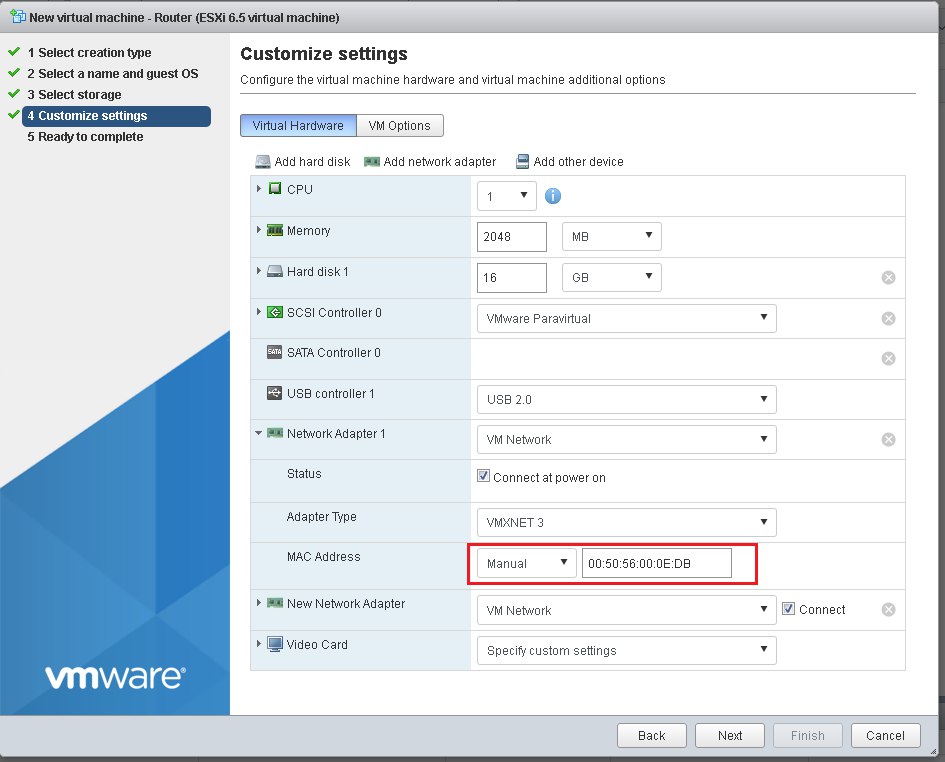This screenshot has height=762, width=945.
Task: Switch to the Virtual Hardware tab
Action: point(298,125)
